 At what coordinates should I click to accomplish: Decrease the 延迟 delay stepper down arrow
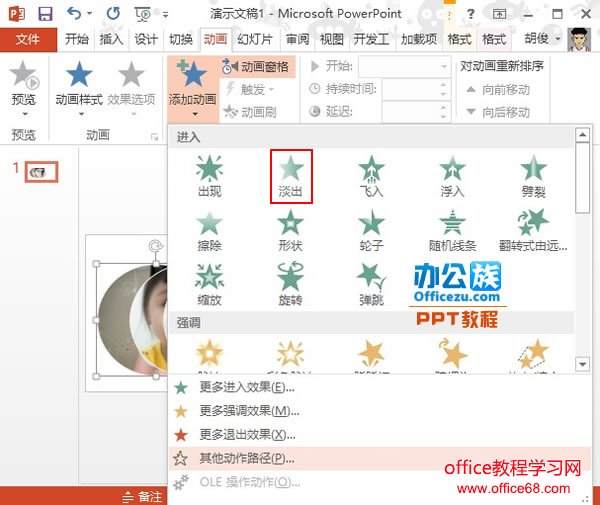pyautogui.click(x=443, y=116)
